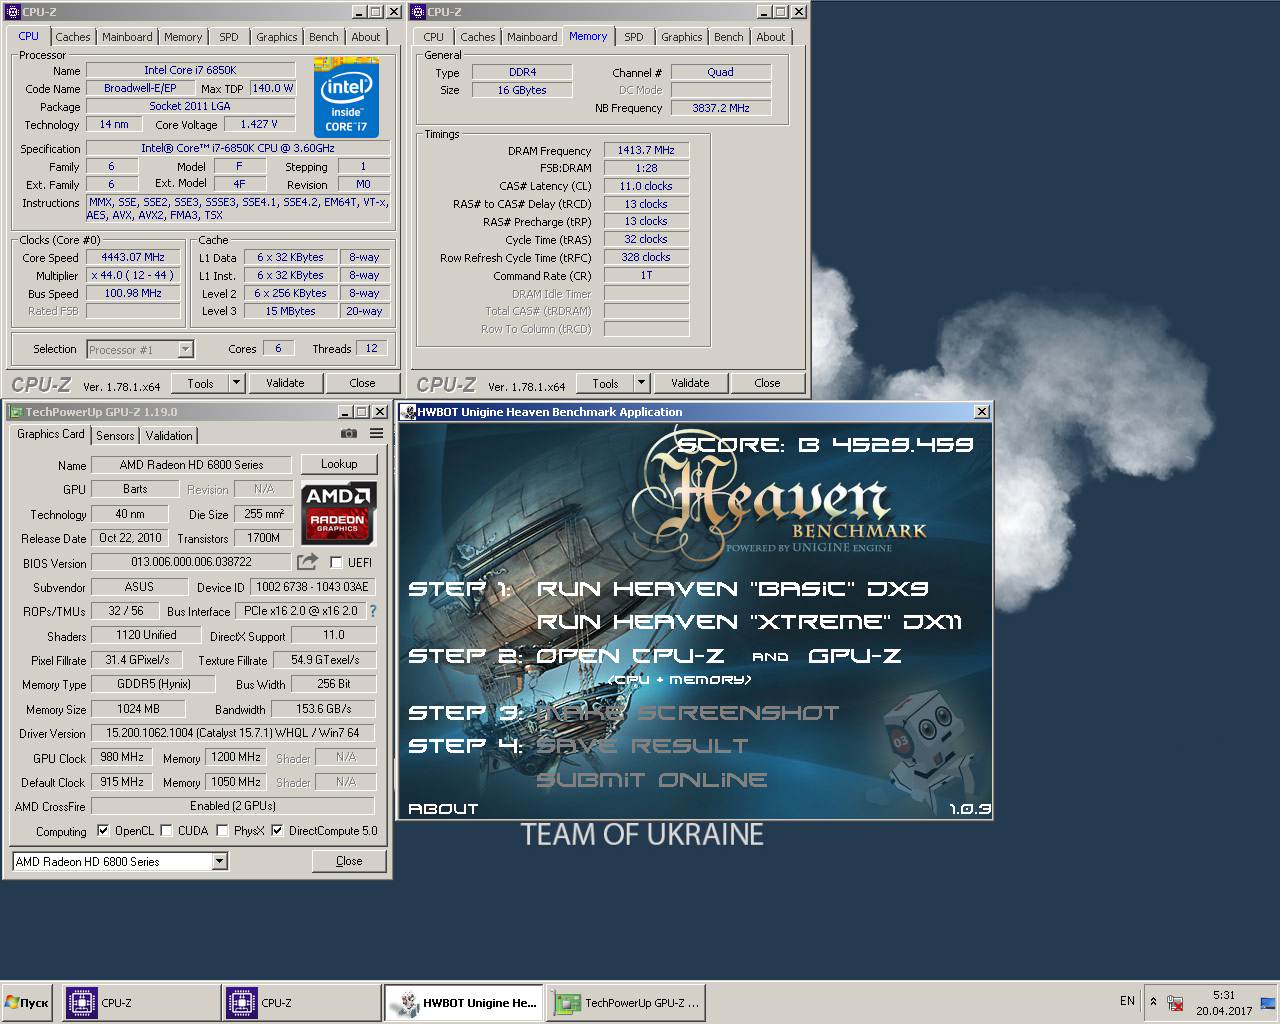Image resolution: width=1280 pixels, height=1024 pixels.
Task: Expand the Tools arrow in right CPU-Z window
Action: pos(641,383)
